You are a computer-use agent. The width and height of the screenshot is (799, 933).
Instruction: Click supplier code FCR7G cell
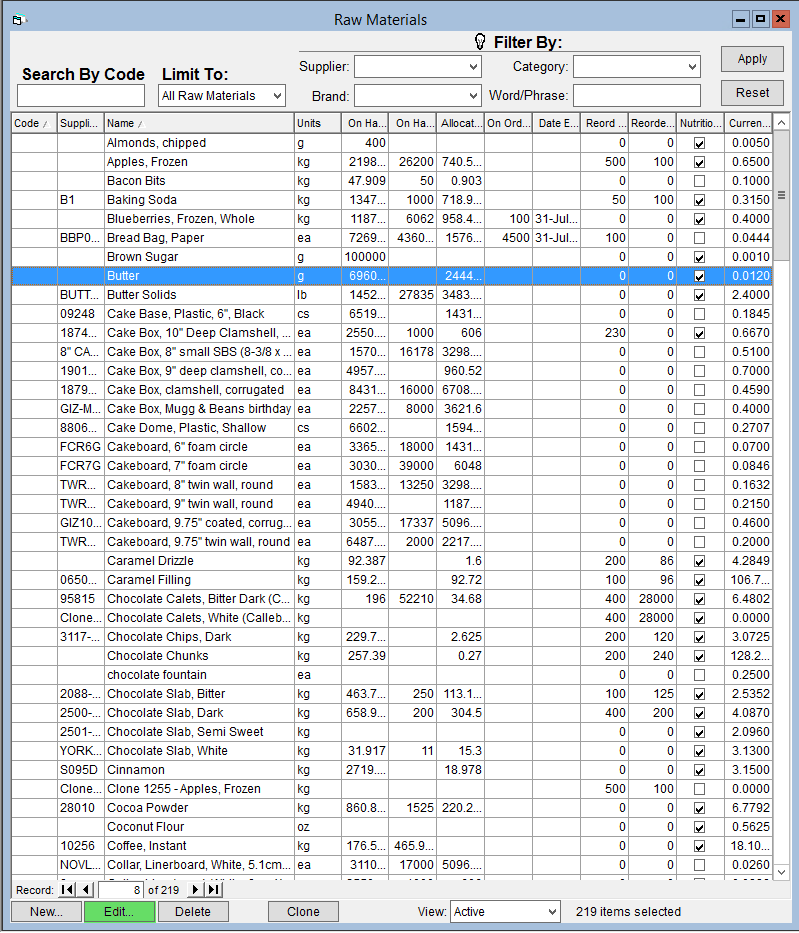click(80, 466)
